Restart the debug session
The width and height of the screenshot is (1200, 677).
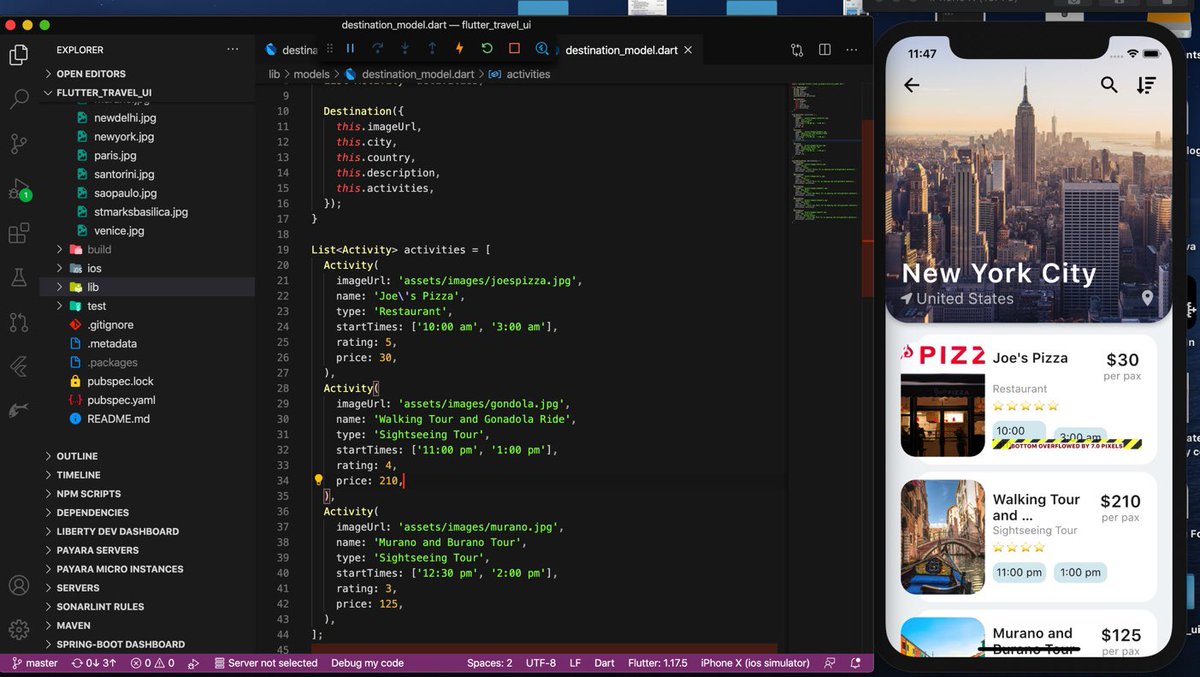click(x=487, y=48)
